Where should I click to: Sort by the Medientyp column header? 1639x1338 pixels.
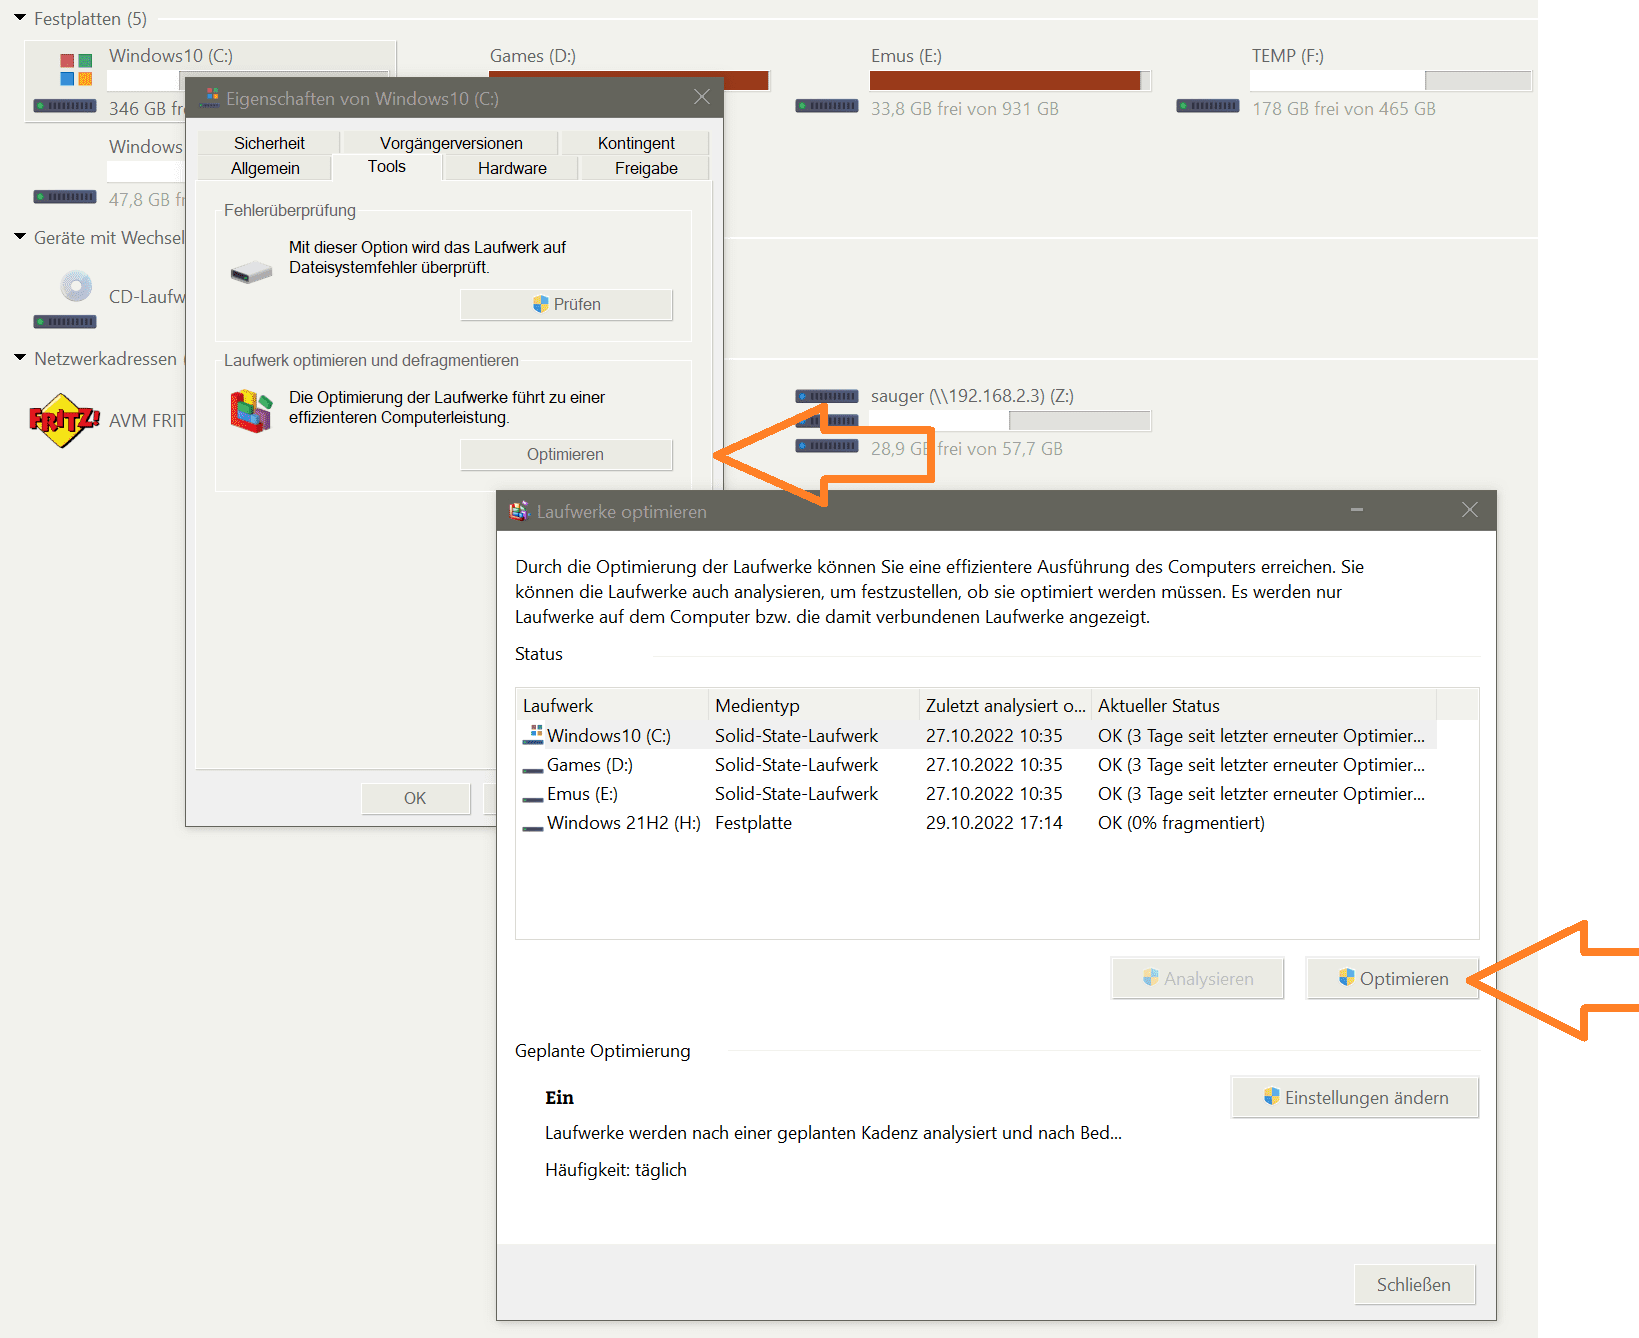coord(813,705)
